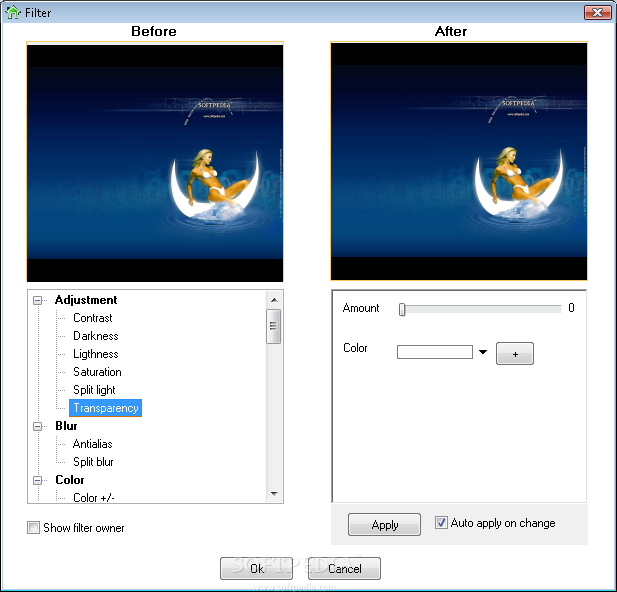
Task: Click the Filter window house icon
Action: 13,12
